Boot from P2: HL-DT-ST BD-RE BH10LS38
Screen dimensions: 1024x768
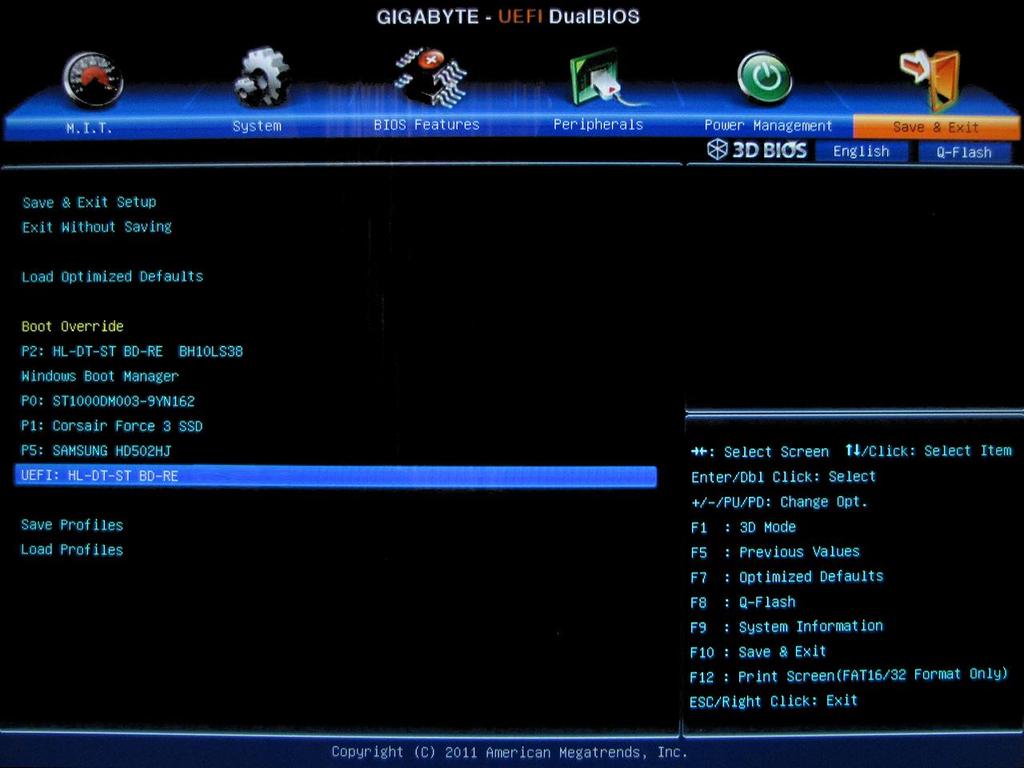click(x=132, y=351)
